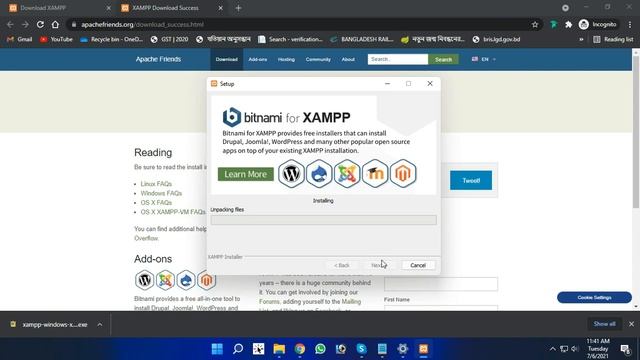The width and height of the screenshot is (640, 360).
Task: Open the Community menu item
Action: pyautogui.click(x=318, y=59)
